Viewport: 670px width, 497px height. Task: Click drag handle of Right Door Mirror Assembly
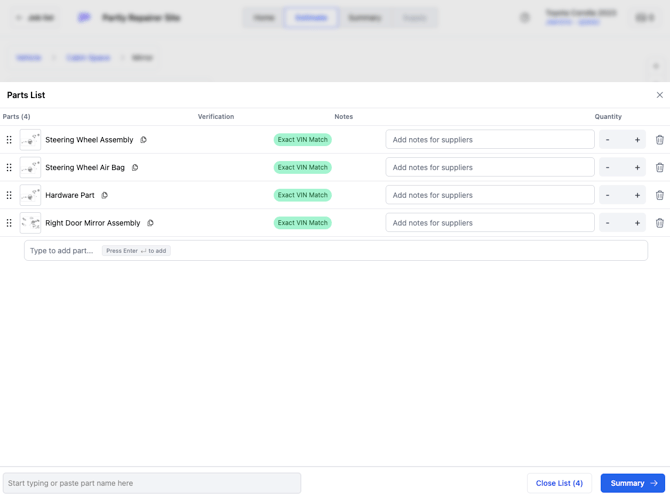click(9, 223)
